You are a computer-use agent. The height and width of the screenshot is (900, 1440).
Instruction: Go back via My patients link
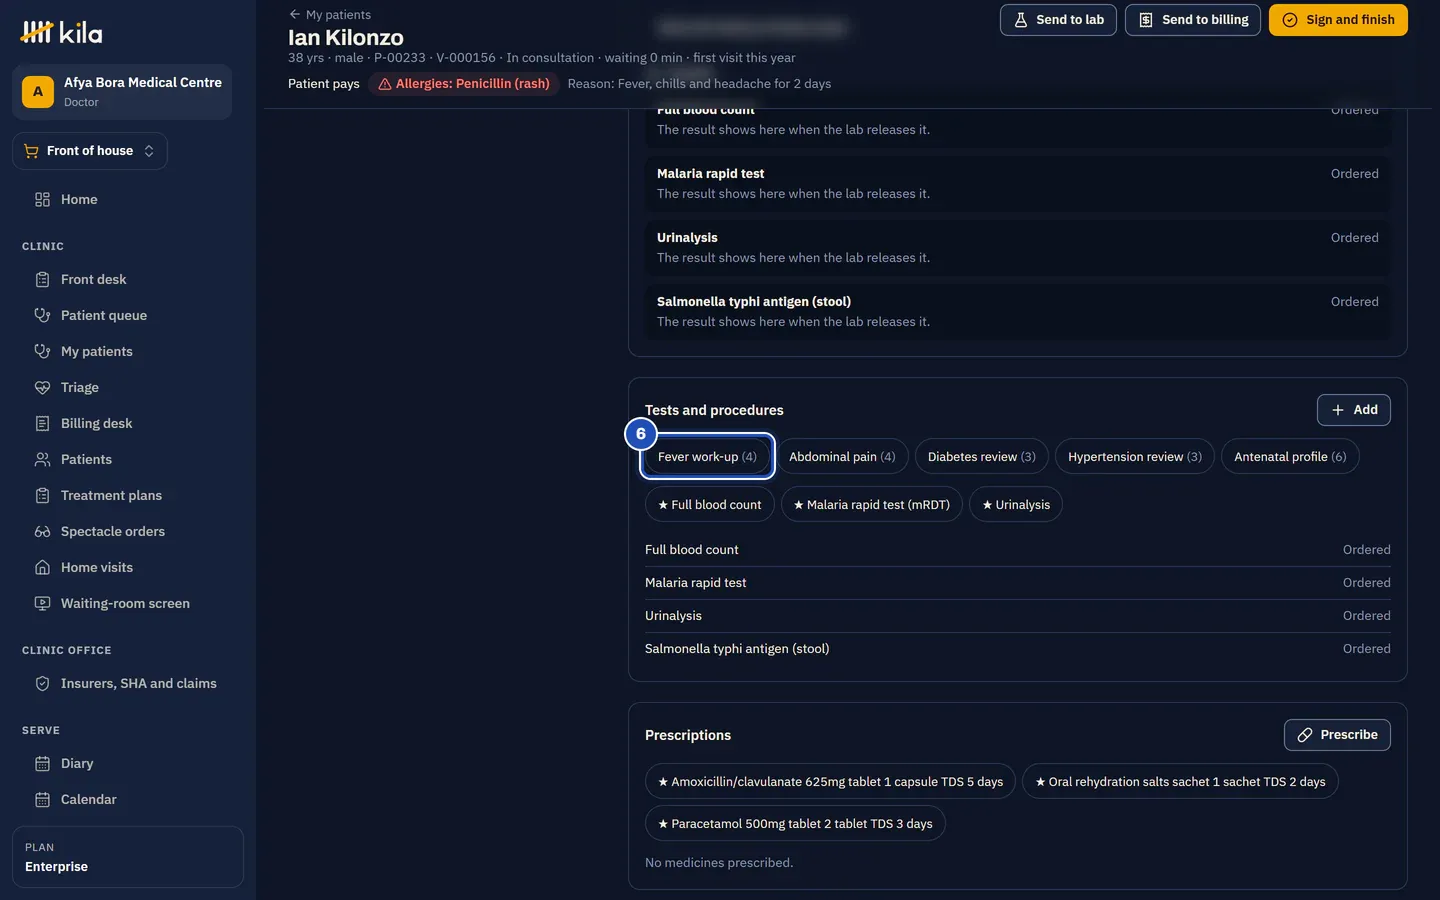pyautogui.click(x=330, y=14)
